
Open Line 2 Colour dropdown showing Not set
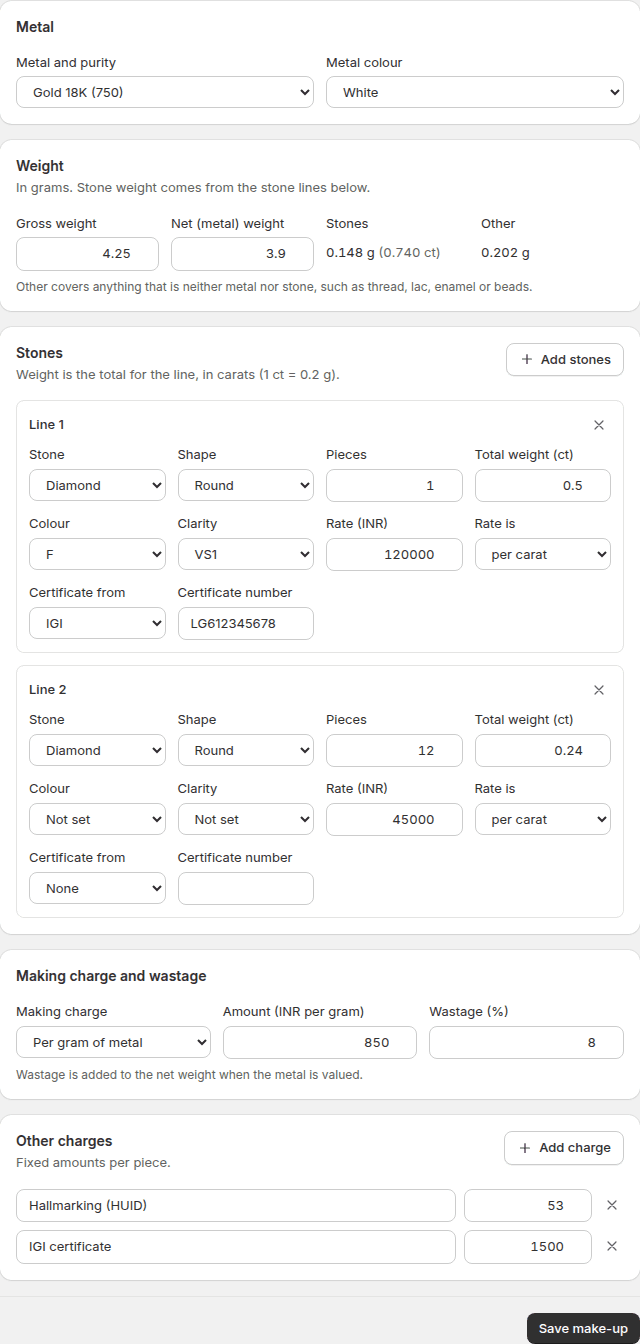tap(97, 819)
